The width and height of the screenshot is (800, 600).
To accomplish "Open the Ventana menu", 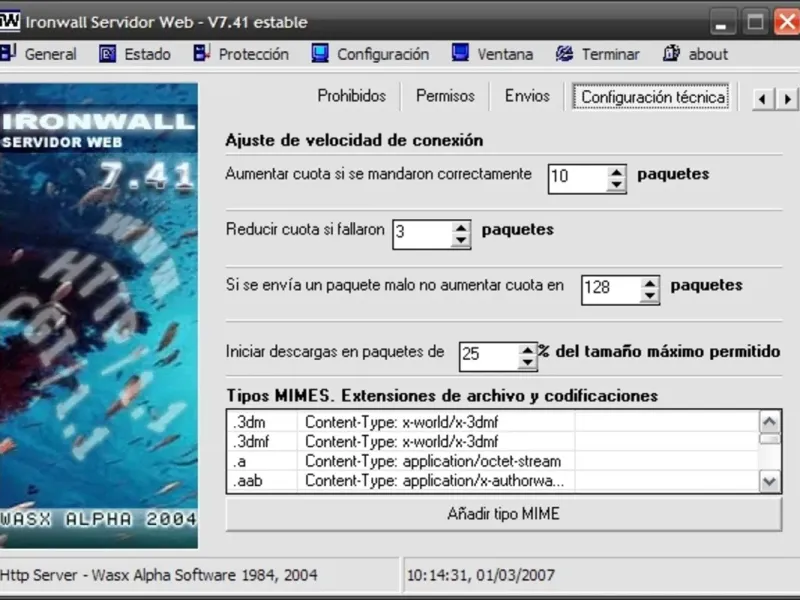I will 505,54.
